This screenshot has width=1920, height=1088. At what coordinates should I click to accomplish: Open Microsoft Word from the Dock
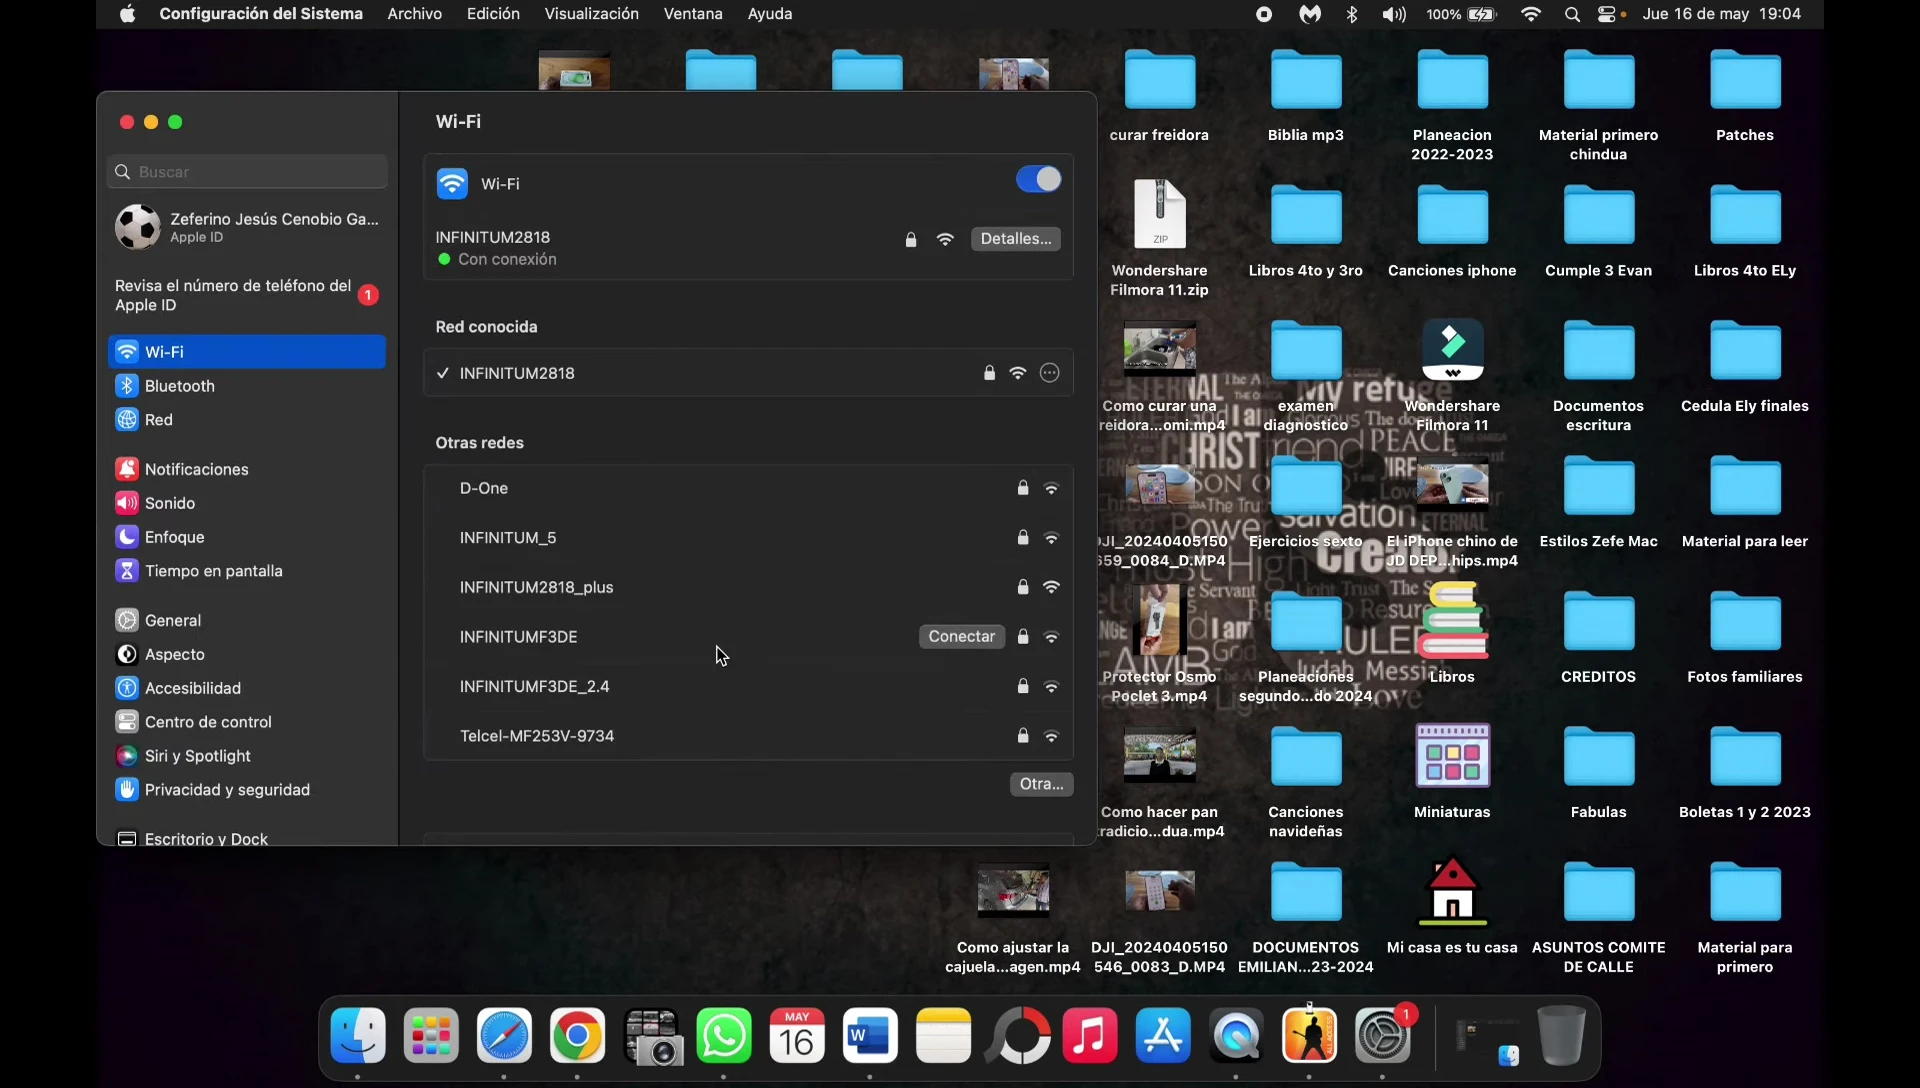tap(870, 1036)
